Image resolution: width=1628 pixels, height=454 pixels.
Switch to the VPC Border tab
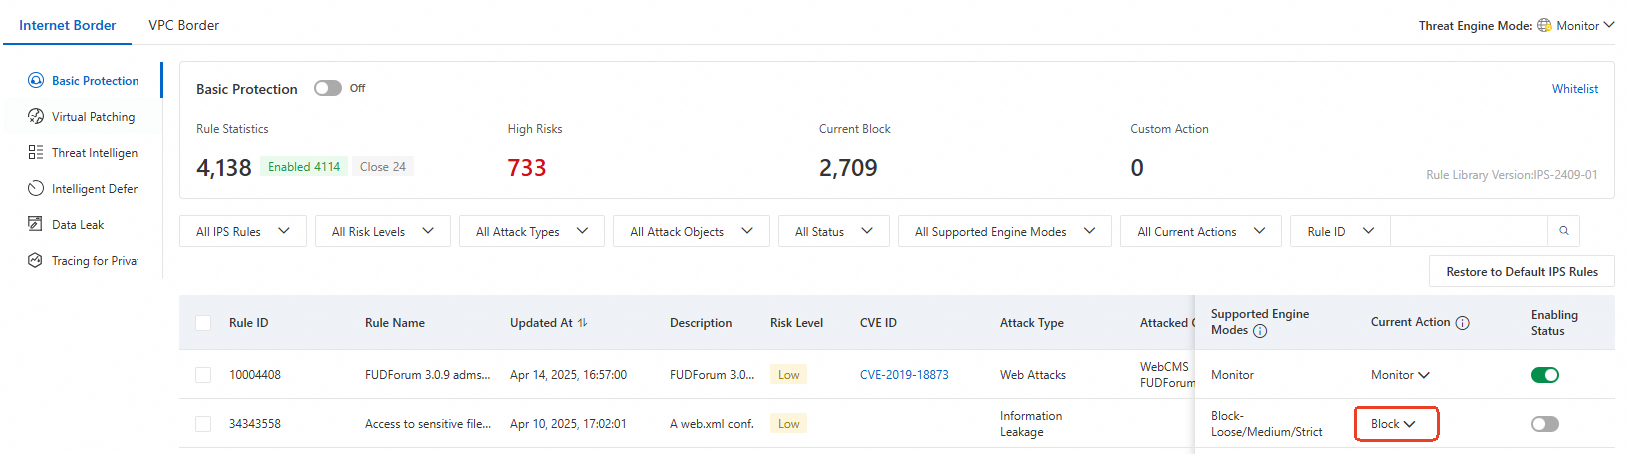(184, 25)
